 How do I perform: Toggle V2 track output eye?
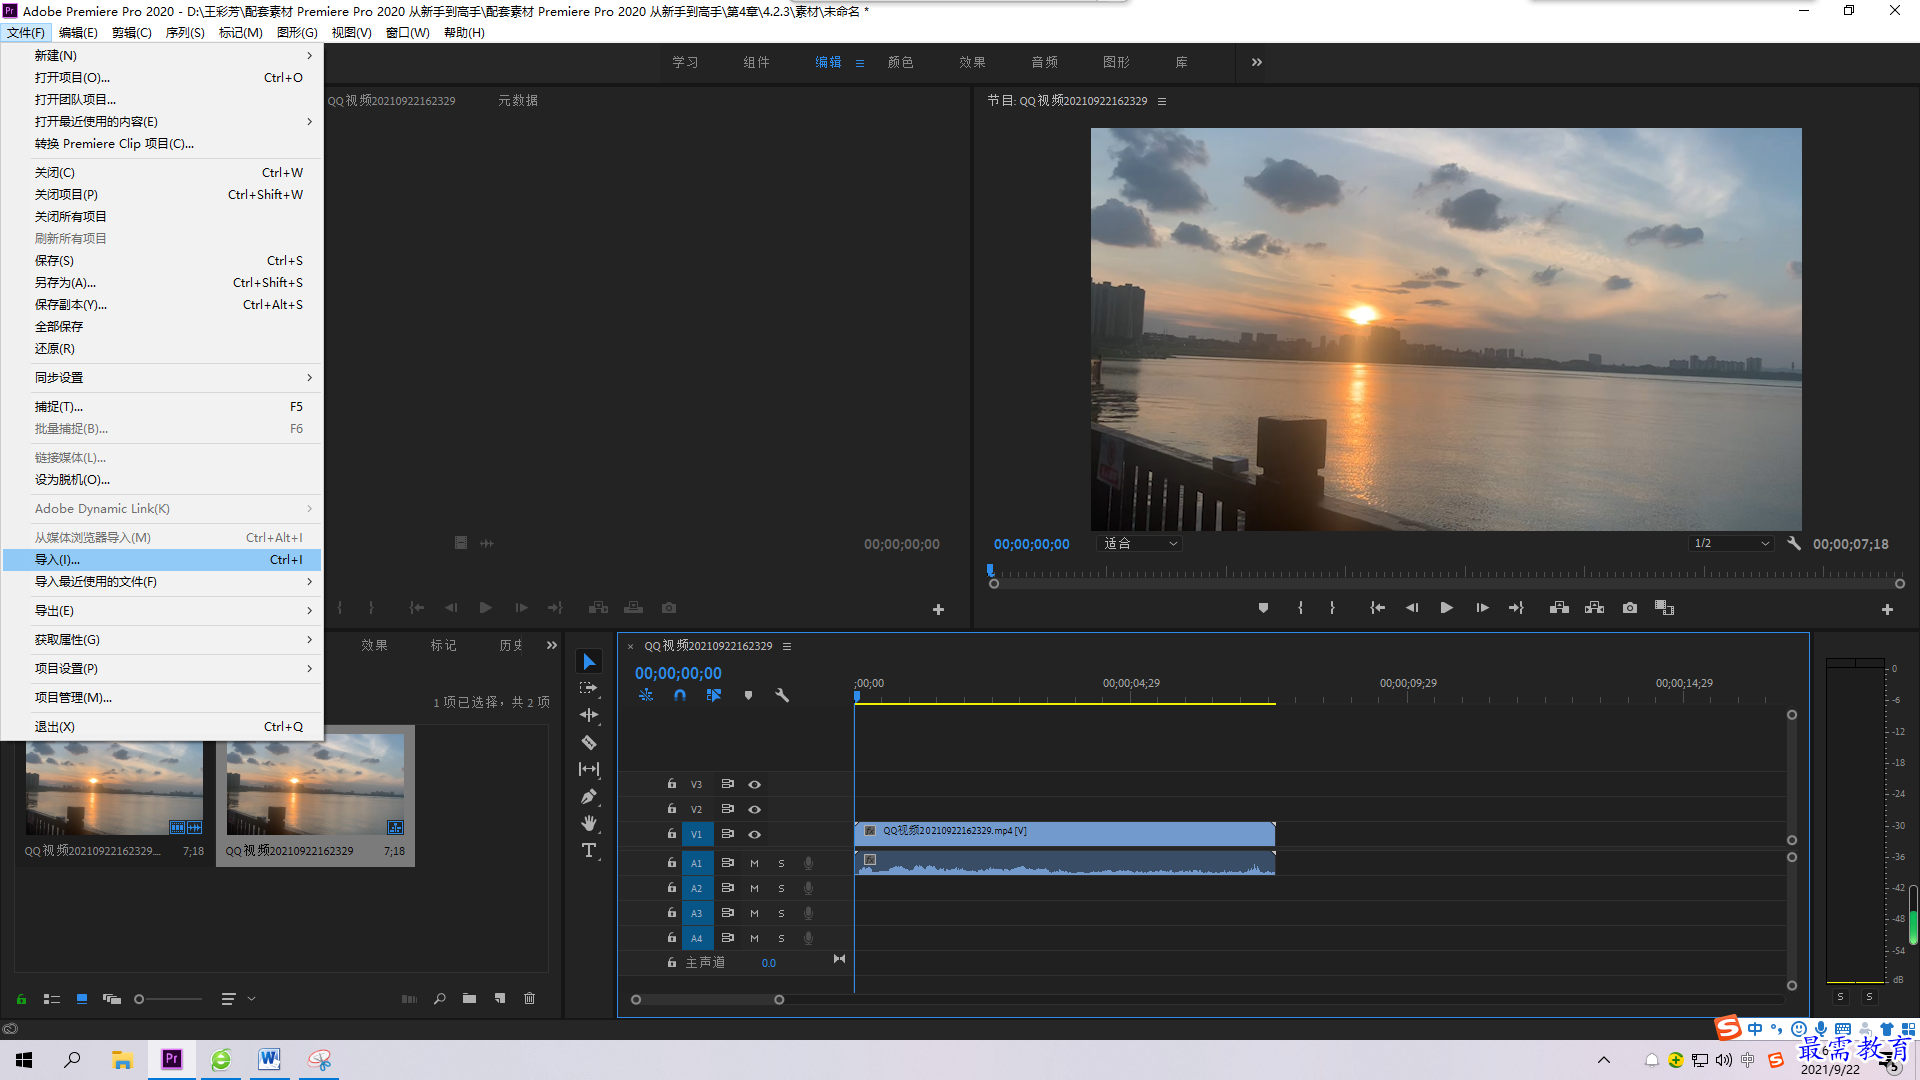(x=755, y=809)
